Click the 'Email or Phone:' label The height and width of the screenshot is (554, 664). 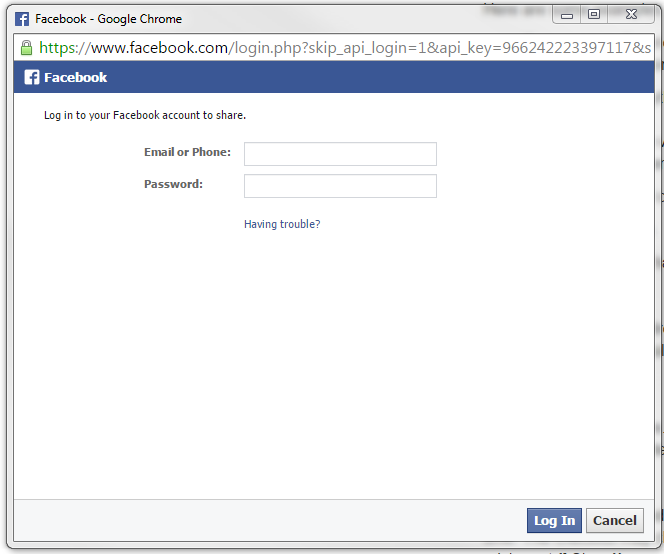(x=187, y=152)
